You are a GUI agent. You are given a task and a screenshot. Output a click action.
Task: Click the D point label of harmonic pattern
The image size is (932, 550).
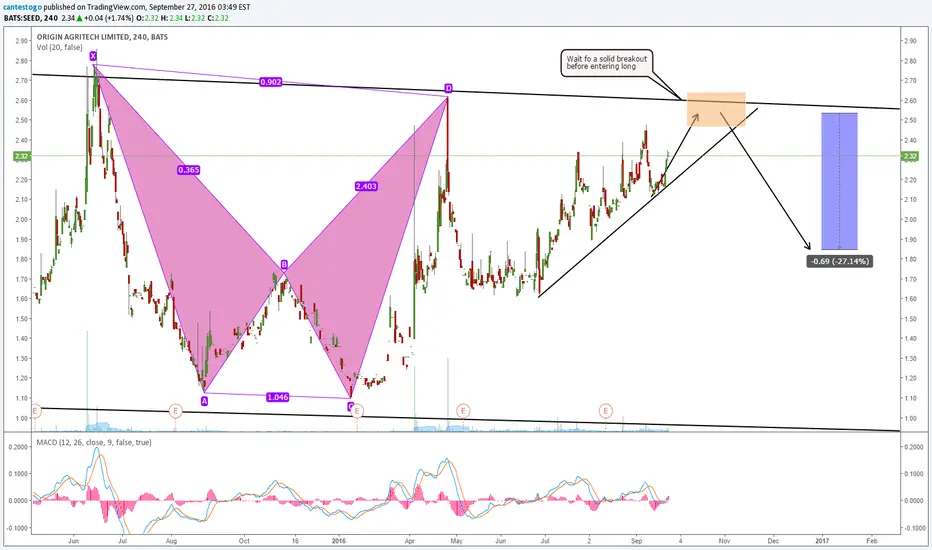click(448, 89)
